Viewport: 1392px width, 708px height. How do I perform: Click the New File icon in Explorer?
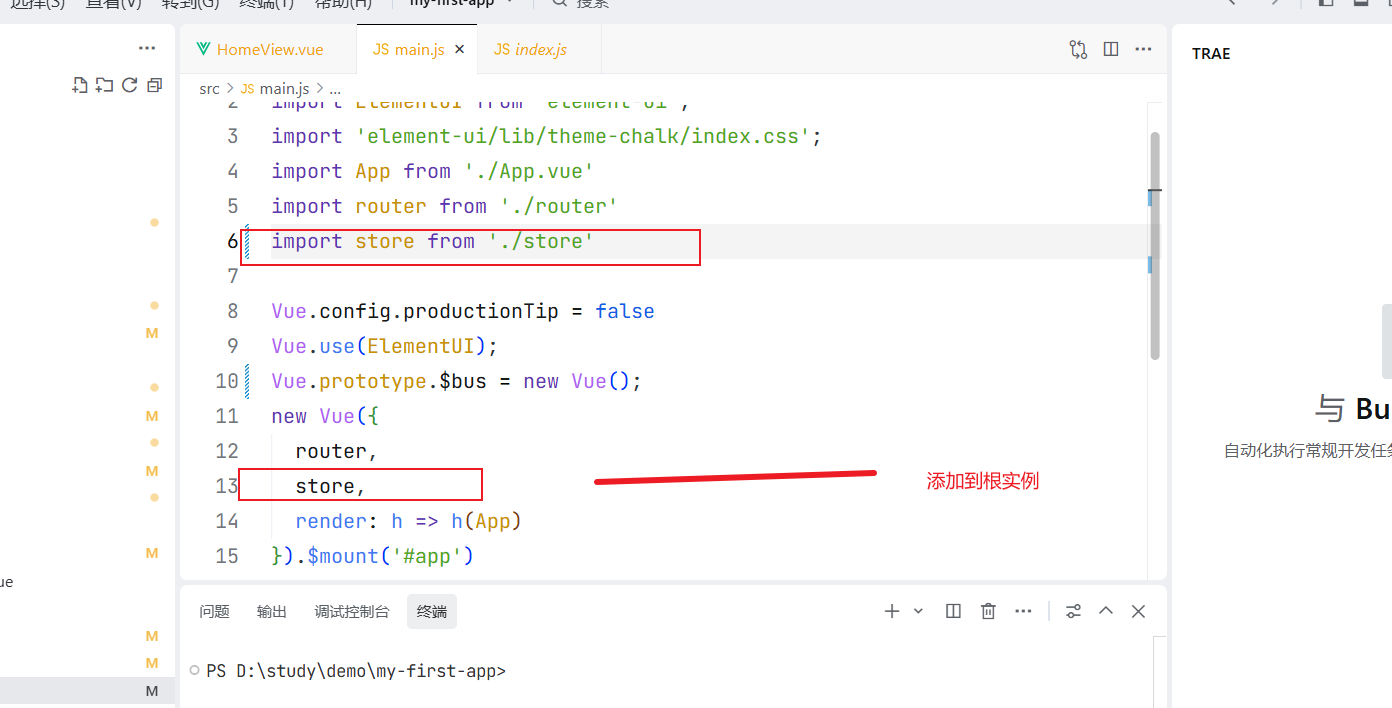pyautogui.click(x=80, y=85)
